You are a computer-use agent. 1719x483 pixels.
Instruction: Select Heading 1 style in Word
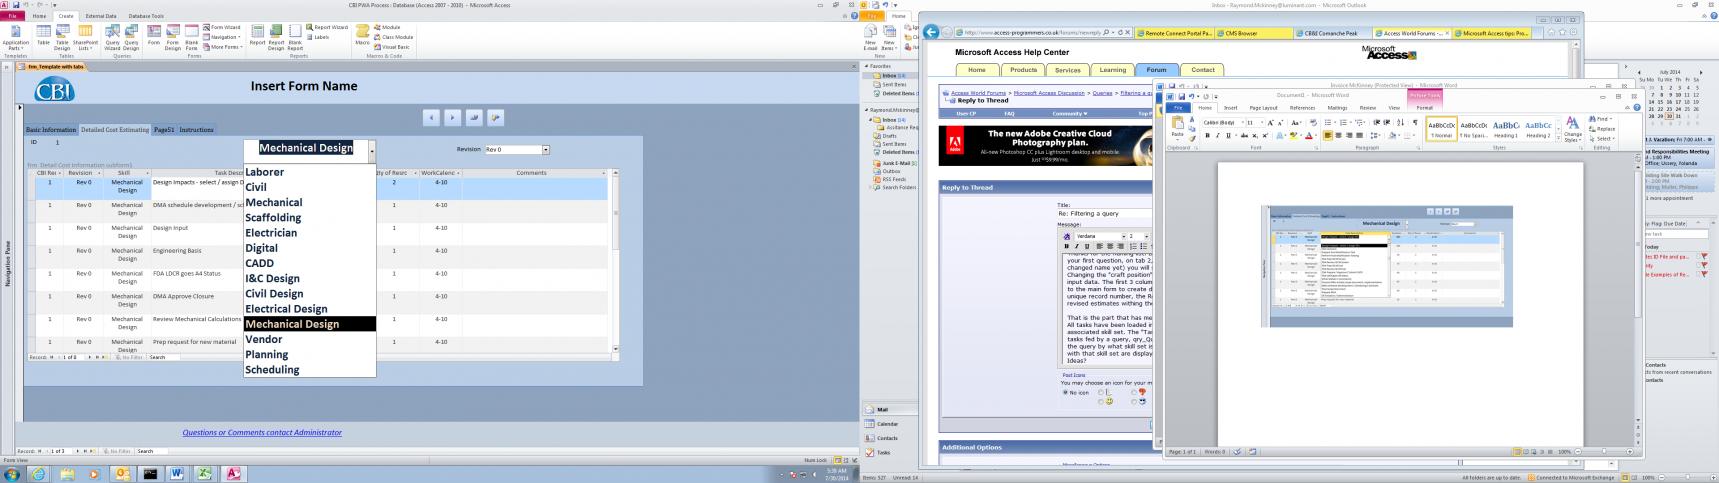pyautogui.click(x=1506, y=129)
